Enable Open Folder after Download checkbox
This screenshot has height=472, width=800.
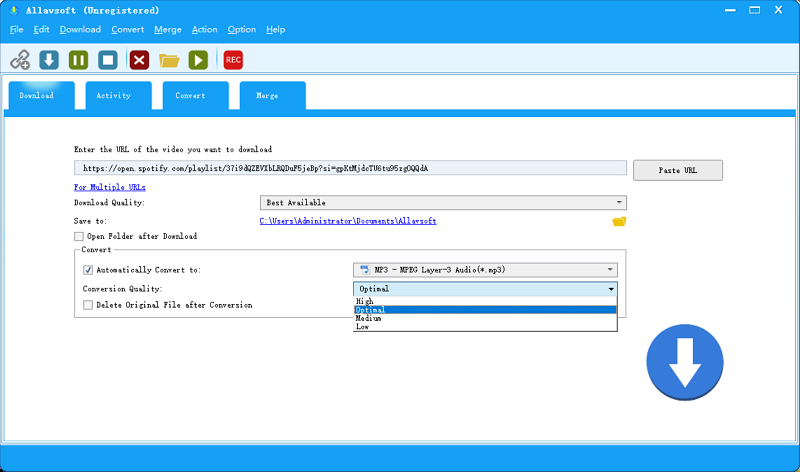point(79,236)
